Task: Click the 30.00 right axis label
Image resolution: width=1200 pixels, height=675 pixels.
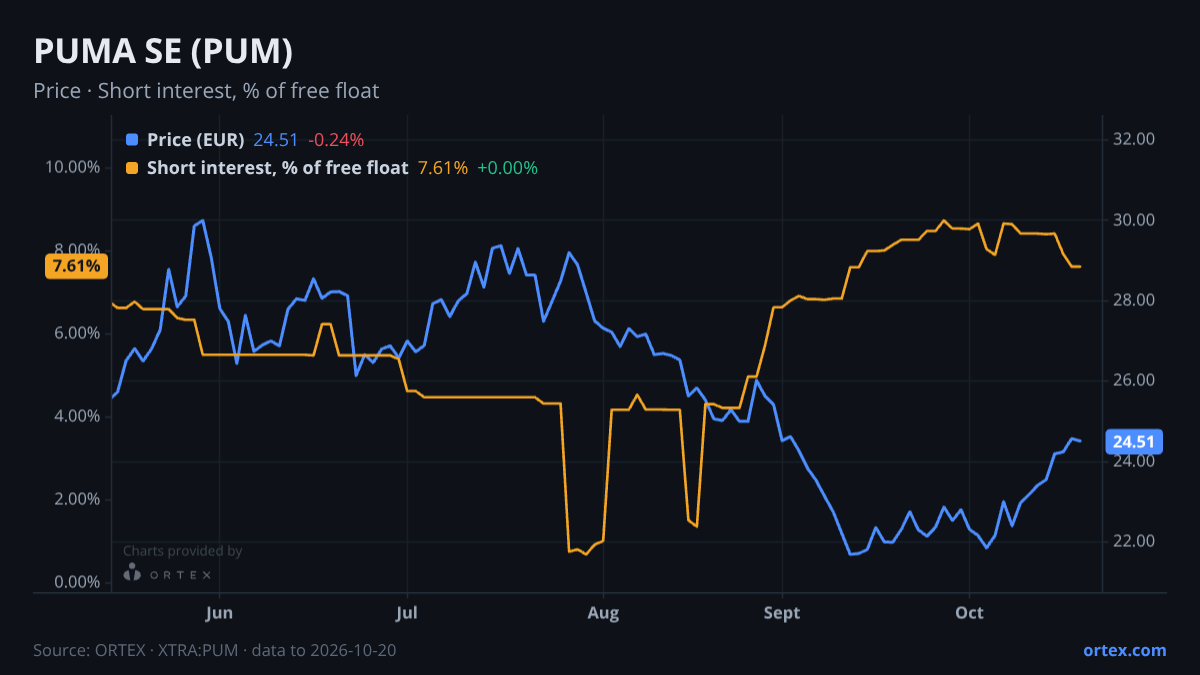Action: [1135, 220]
